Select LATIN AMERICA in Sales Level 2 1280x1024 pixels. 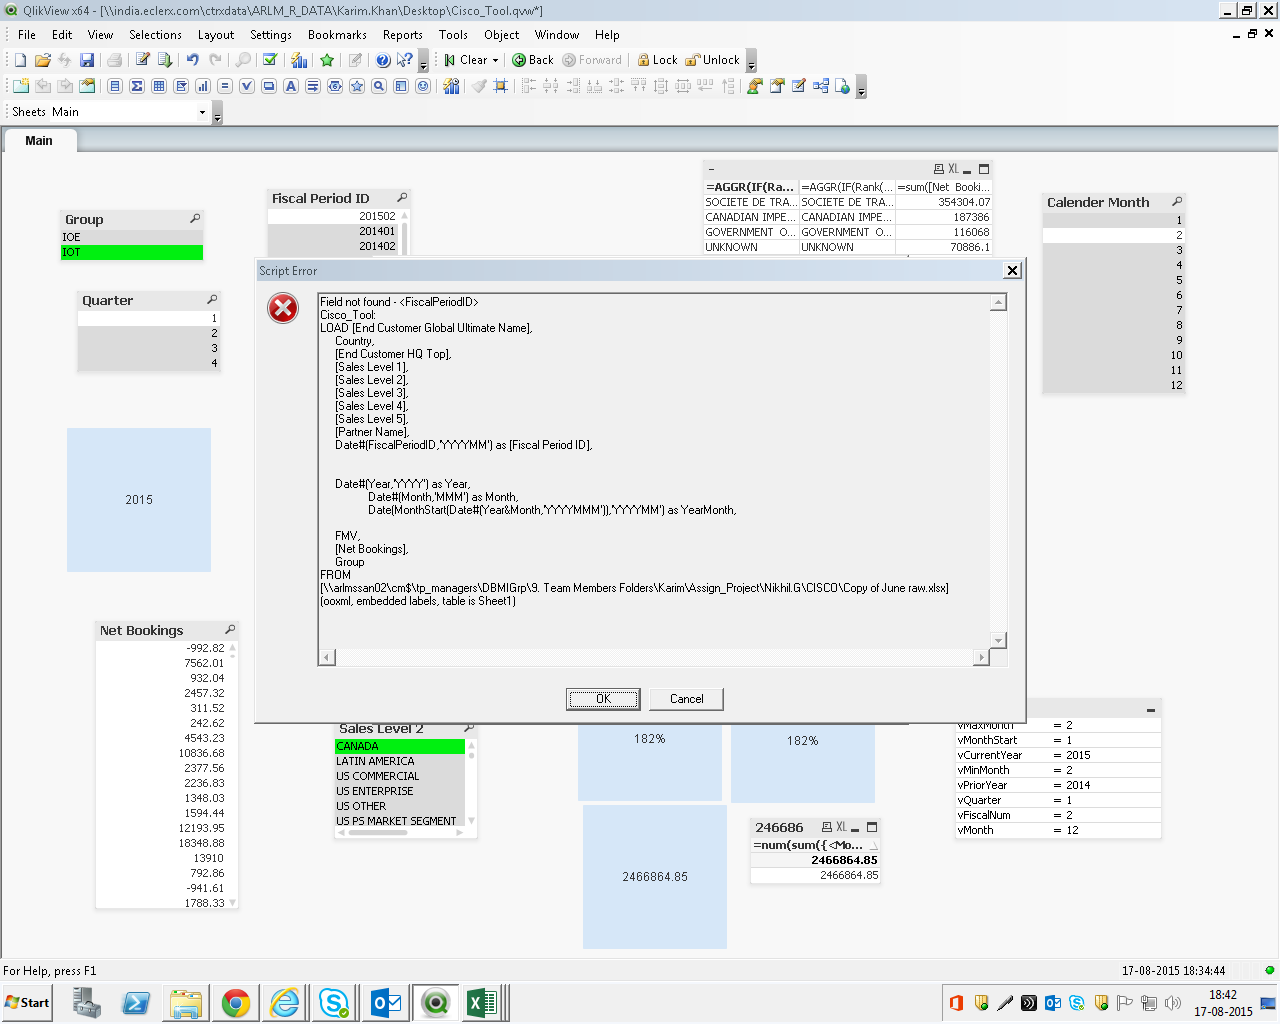coord(400,761)
